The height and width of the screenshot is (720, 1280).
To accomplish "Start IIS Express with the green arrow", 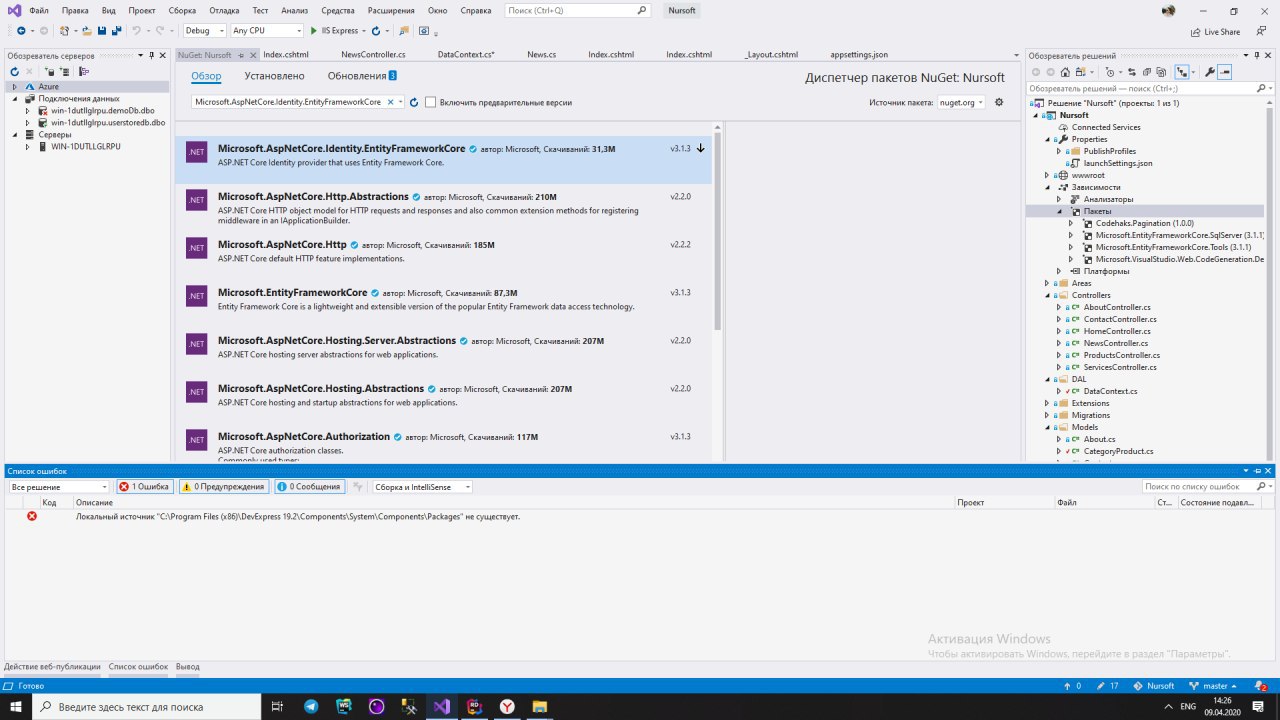I will (x=314, y=31).
